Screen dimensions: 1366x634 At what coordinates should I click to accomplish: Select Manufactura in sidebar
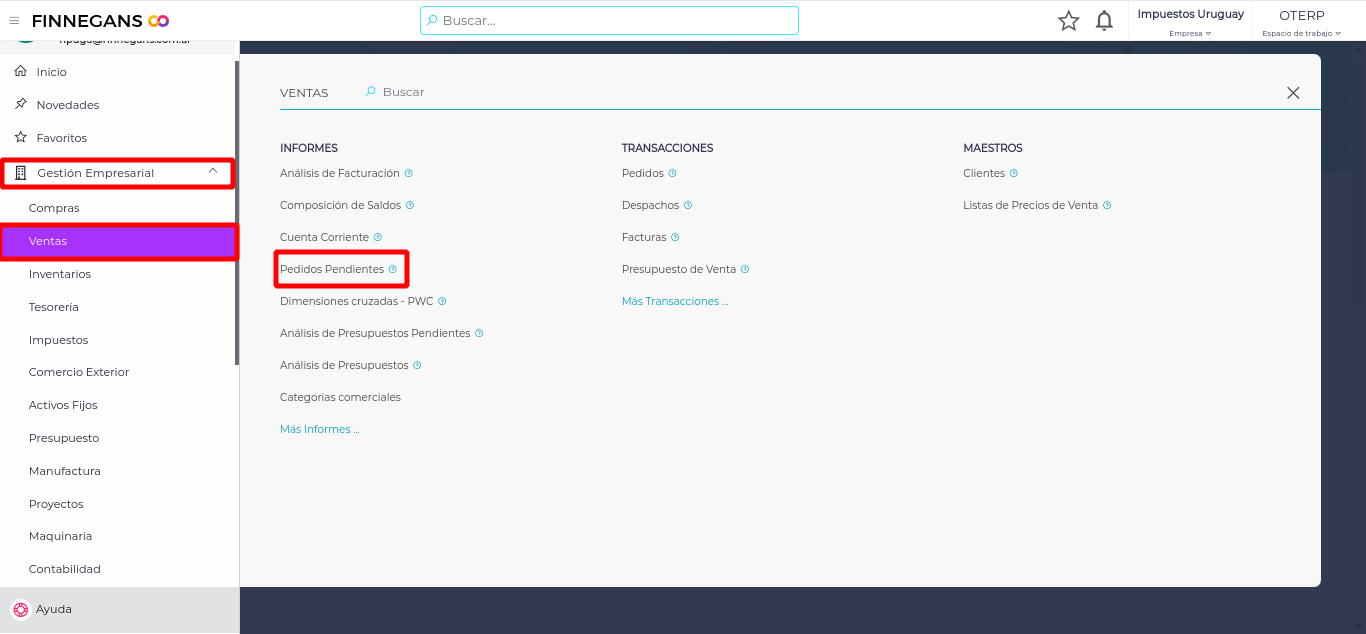coord(65,471)
